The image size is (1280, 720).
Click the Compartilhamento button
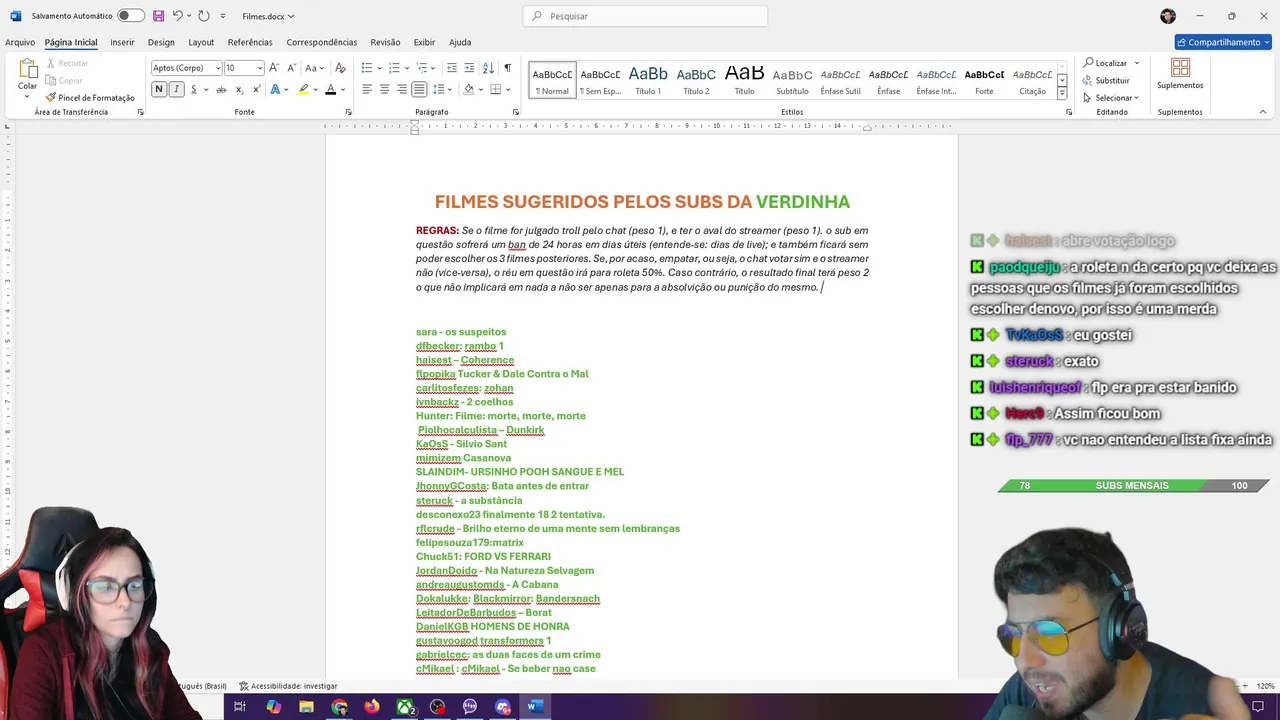(x=1222, y=42)
